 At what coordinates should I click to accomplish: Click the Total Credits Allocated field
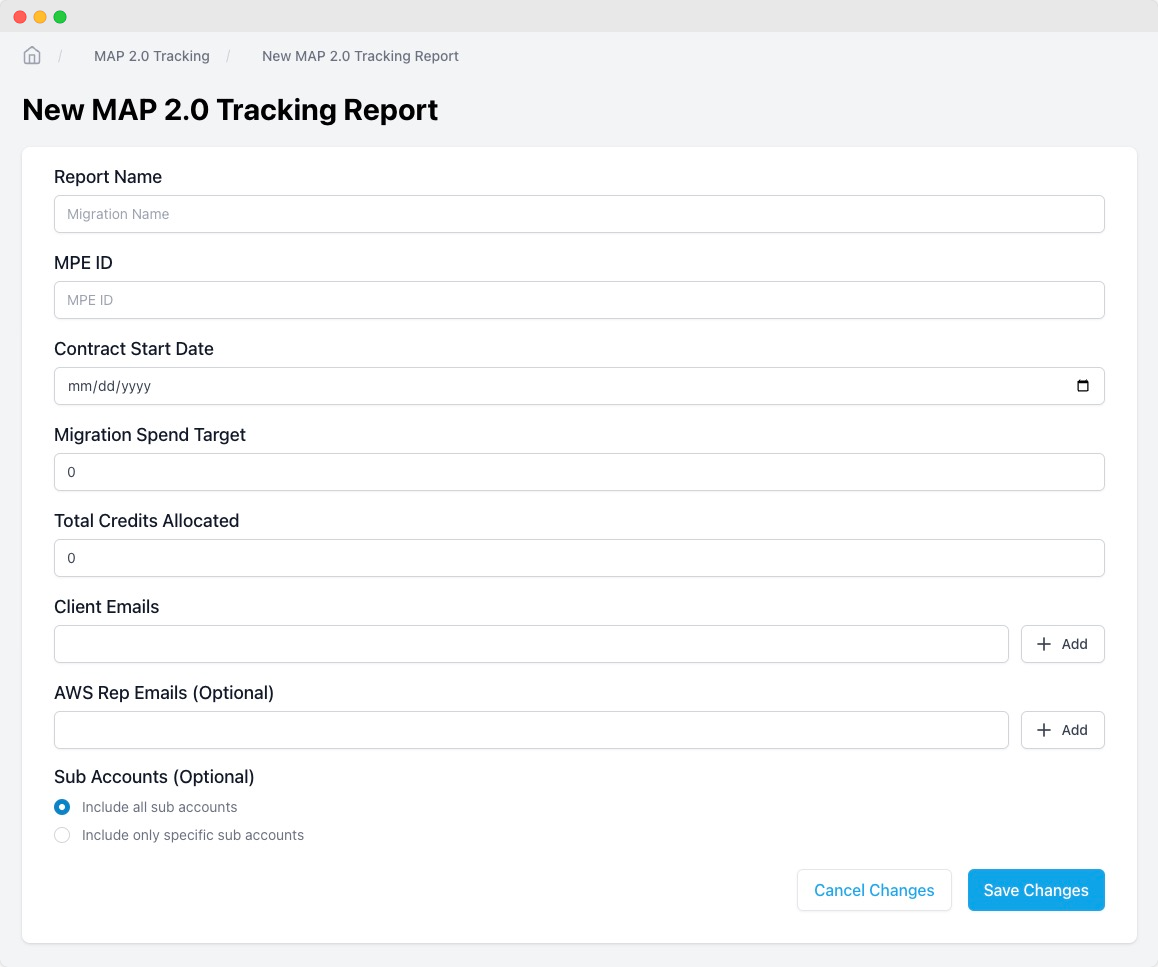coord(579,558)
